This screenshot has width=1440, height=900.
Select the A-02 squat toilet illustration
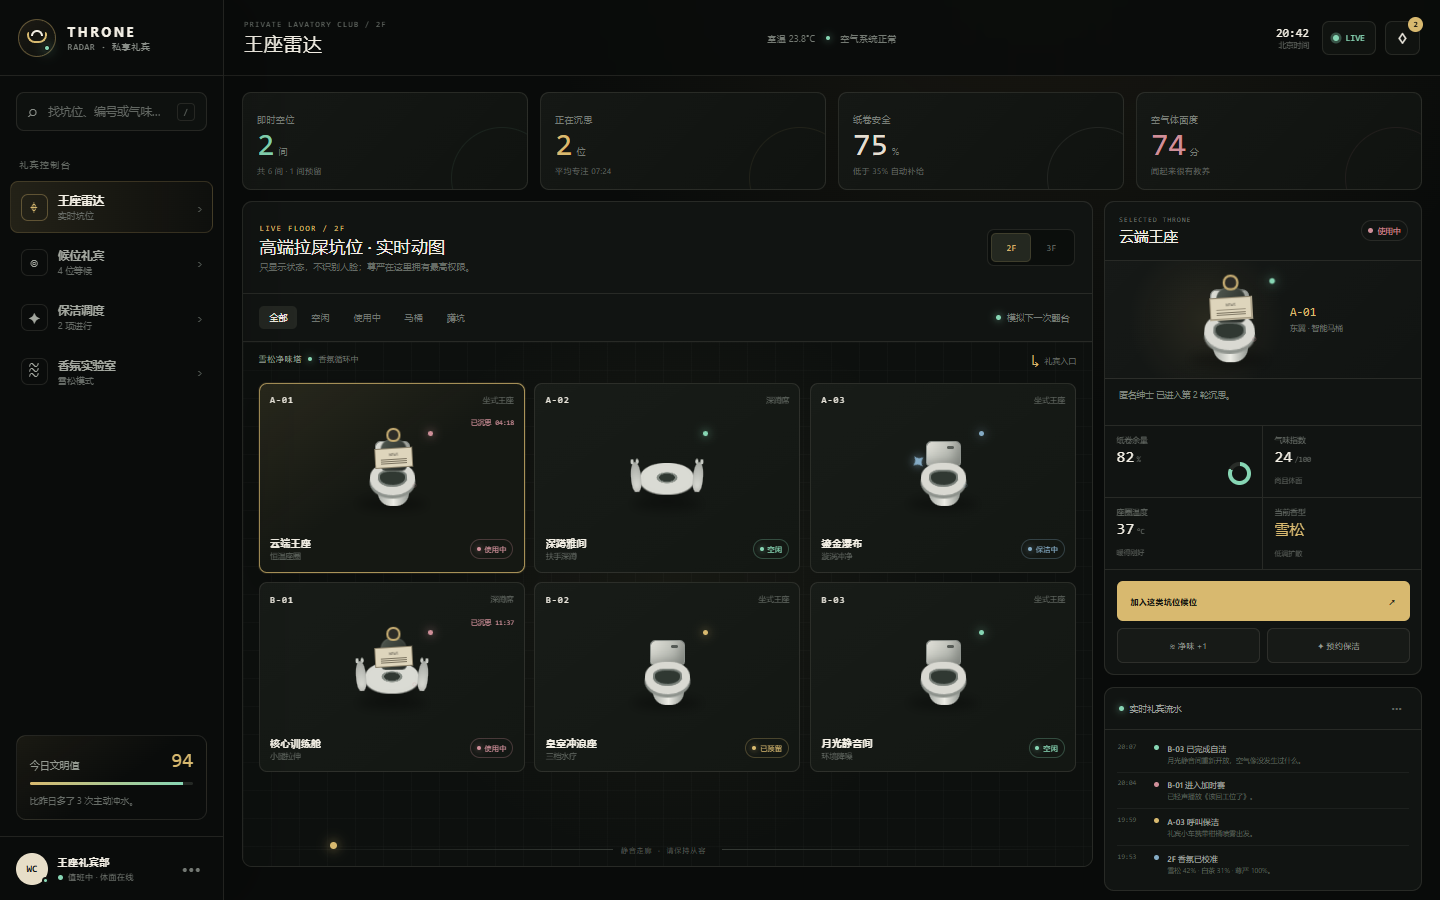(667, 476)
